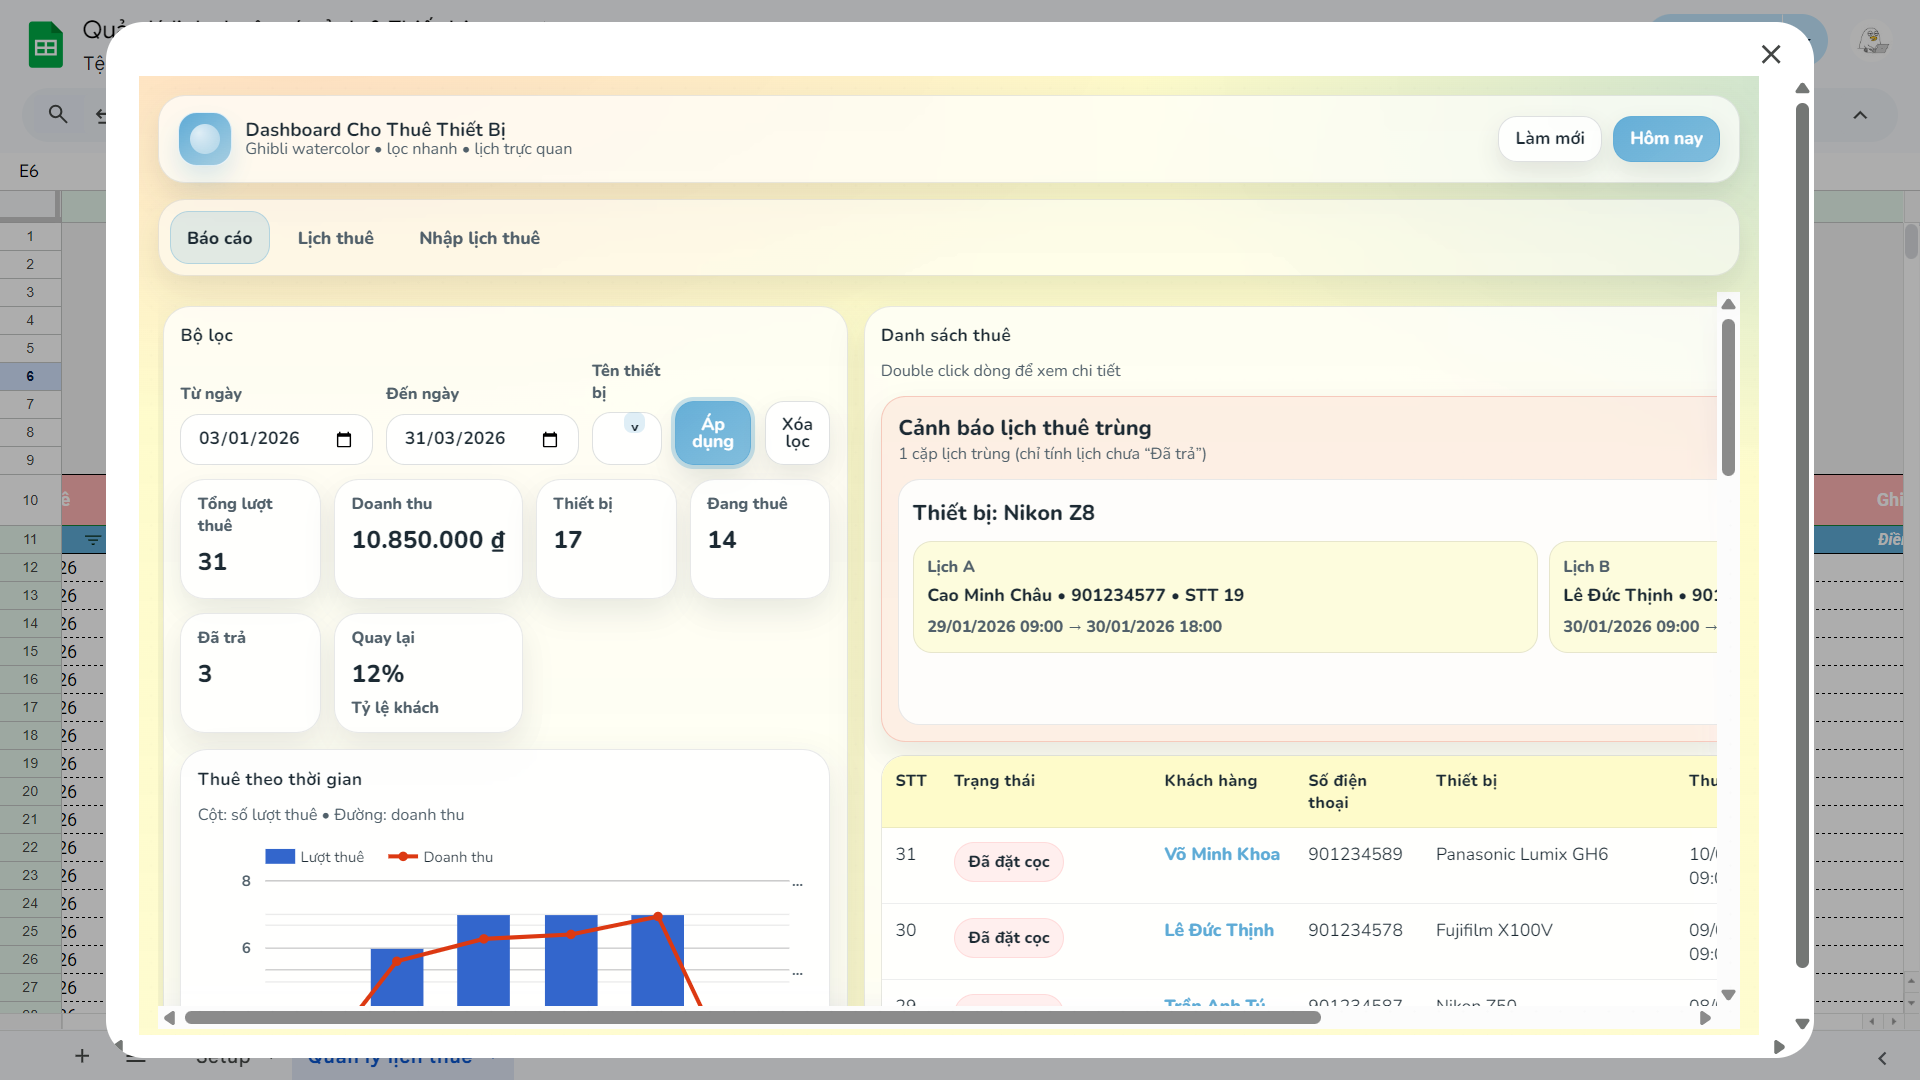Viewport: 1920px width, 1080px height.
Task: Click the search magnifier icon
Action: click(58, 114)
